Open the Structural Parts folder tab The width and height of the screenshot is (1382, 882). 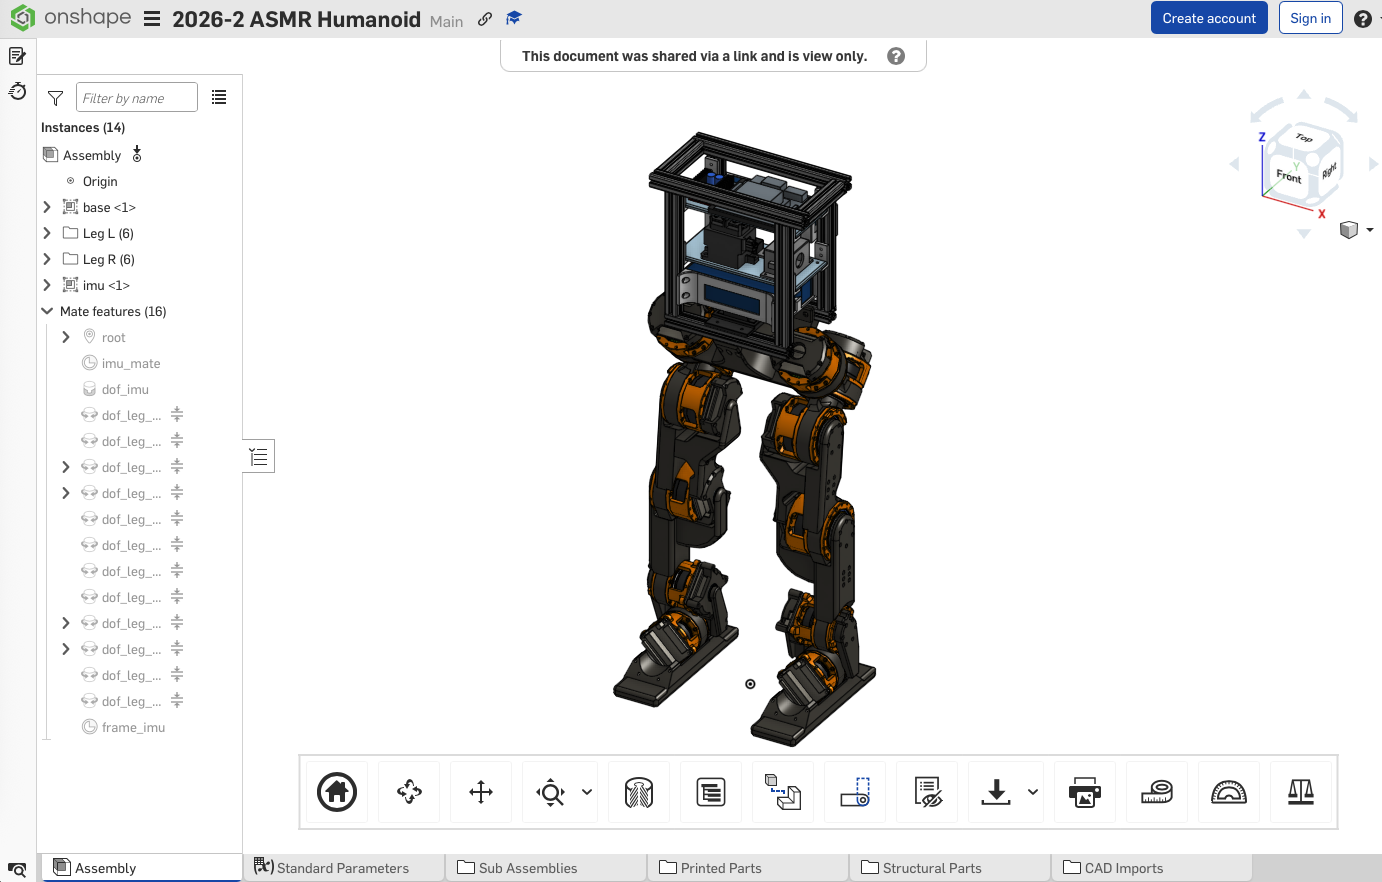951,868
